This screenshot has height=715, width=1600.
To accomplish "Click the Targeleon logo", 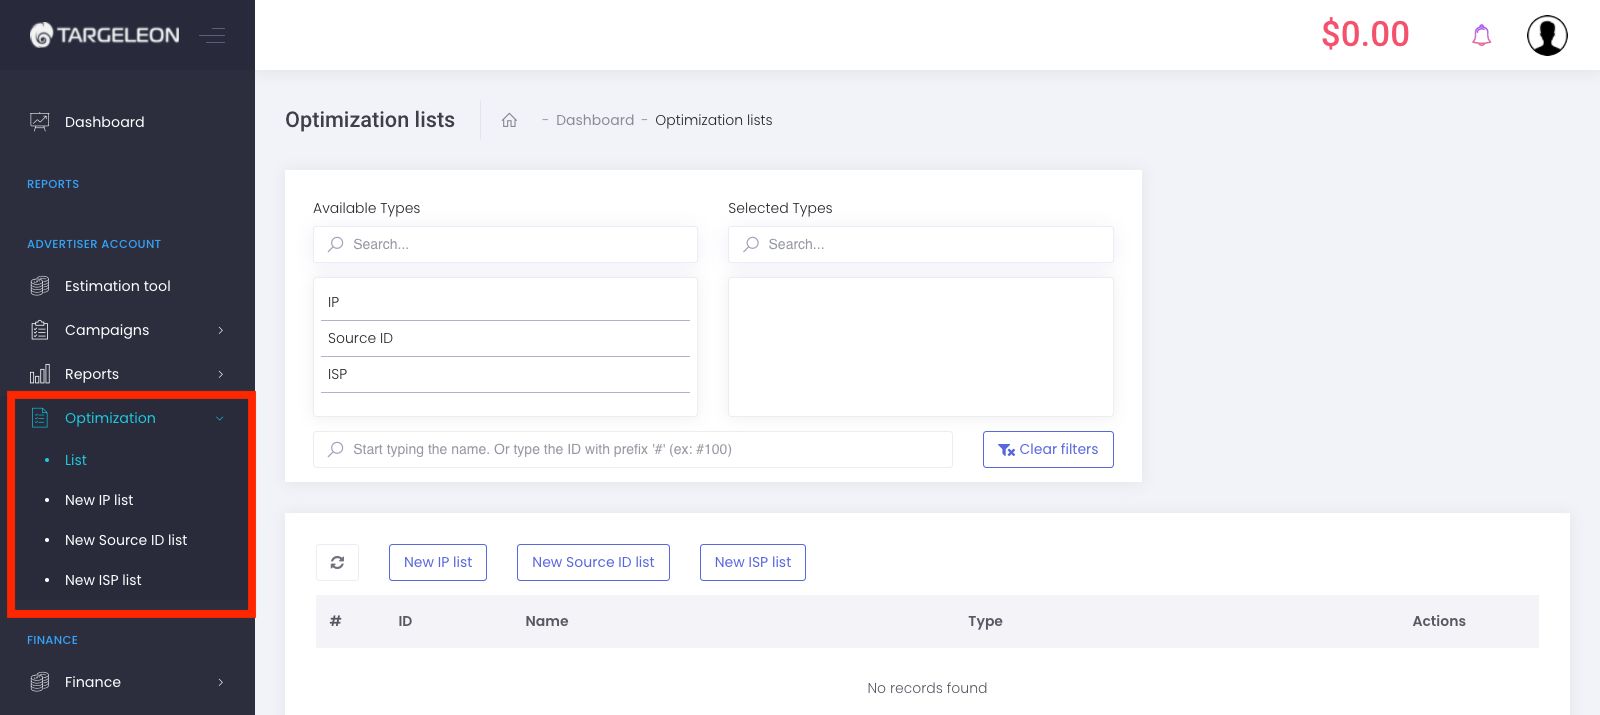I will click(x=105, y=35).
